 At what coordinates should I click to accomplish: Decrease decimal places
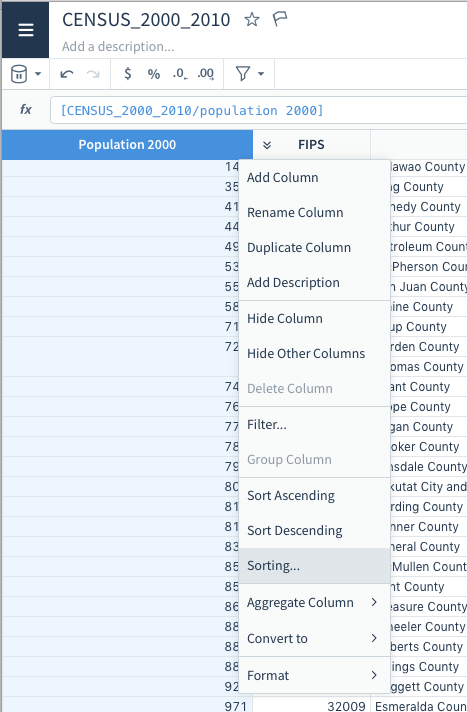pyautogui.click(x=180, y=74)
